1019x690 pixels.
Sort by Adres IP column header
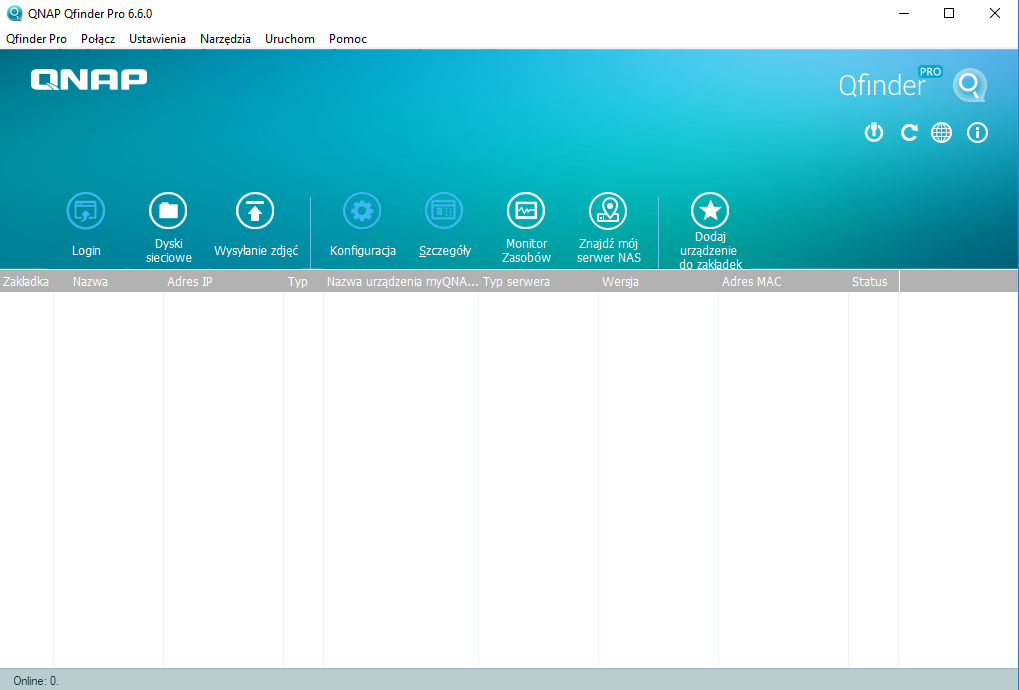tap(190, 282)
